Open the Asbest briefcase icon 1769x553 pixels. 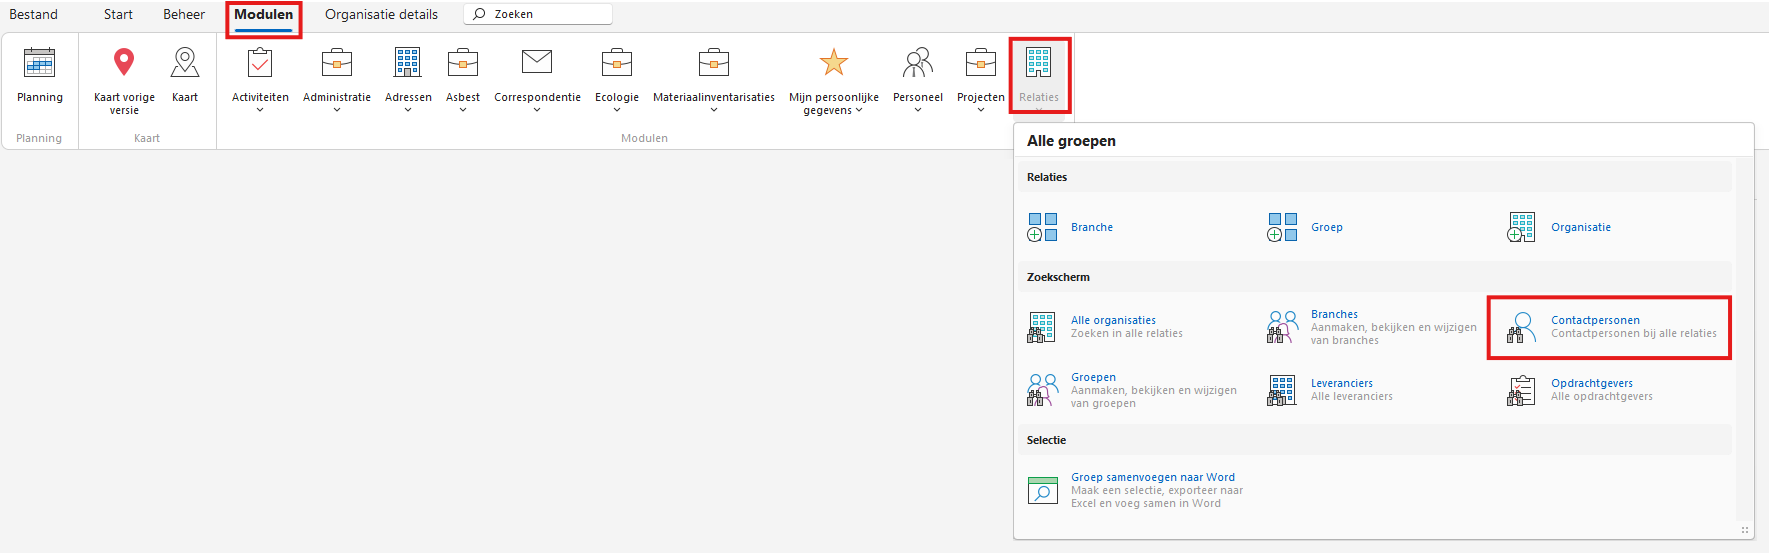tap(463, 63)
